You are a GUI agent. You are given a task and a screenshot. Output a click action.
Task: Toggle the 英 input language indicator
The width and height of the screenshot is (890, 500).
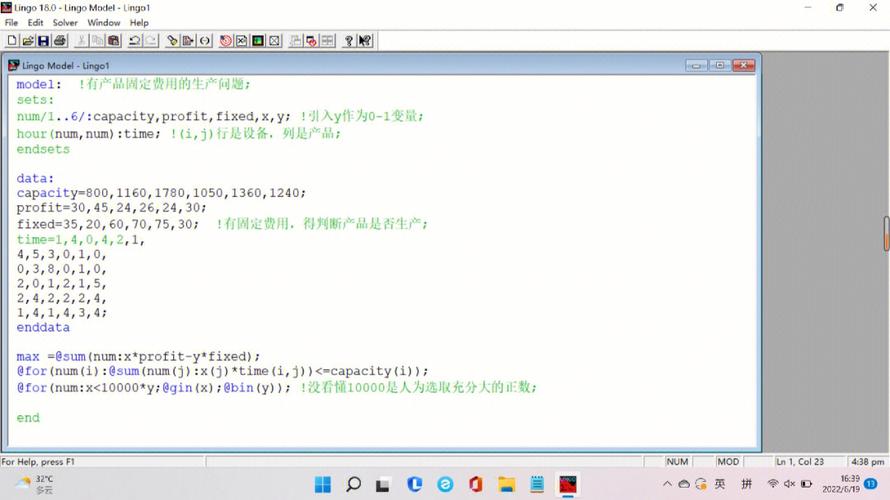720,484
